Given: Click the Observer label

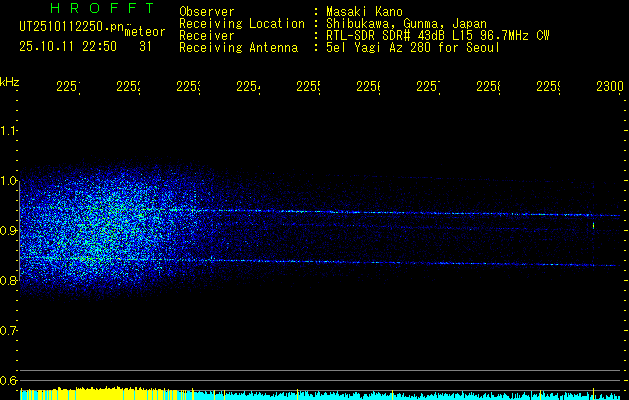Looking at the screenshot, I should pyautogui.click(x=207, y=12).
